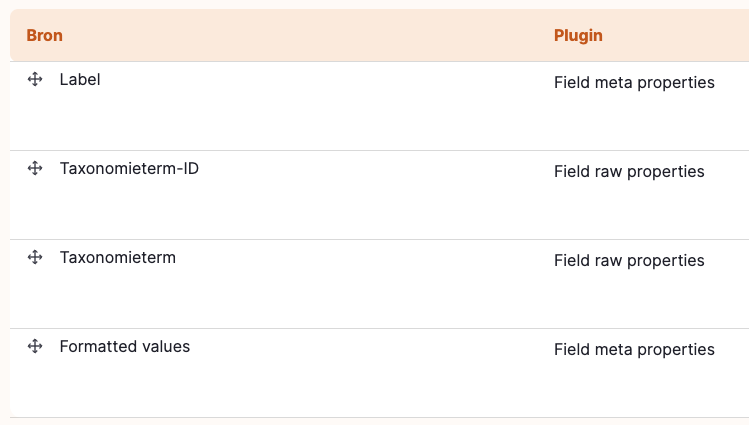The width and height of the screenshot is (749, 425).
Task: Click the Bron column header
Action: (x=44, y=35)
